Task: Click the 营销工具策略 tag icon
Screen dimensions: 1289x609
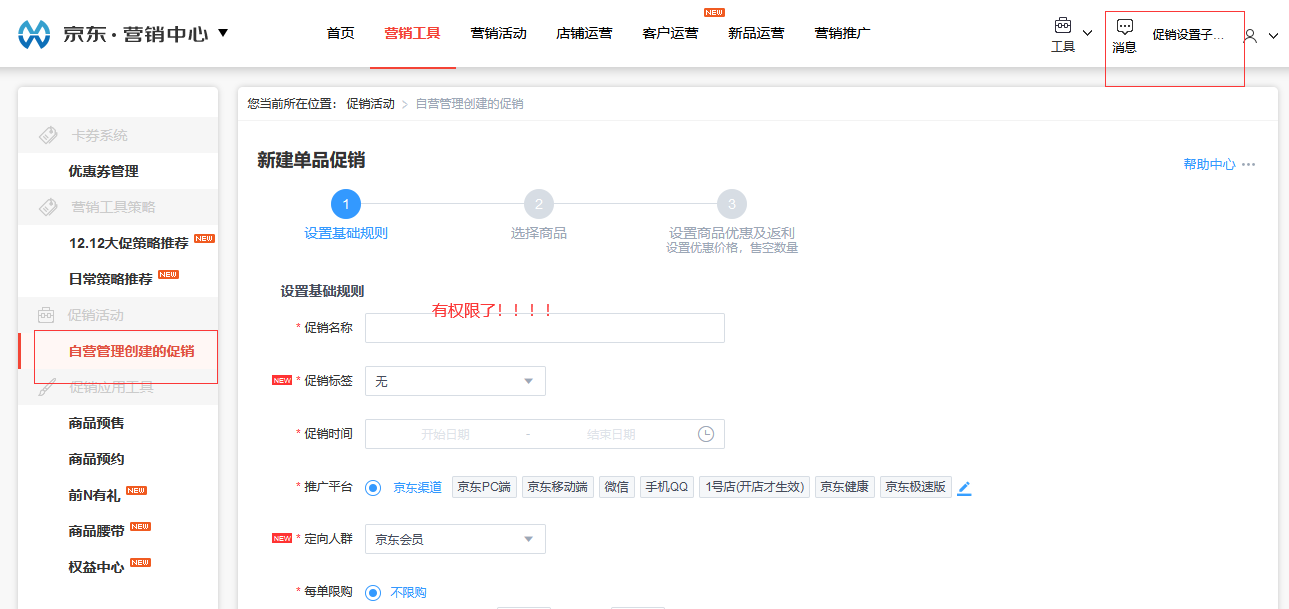Action: point(47,207)
